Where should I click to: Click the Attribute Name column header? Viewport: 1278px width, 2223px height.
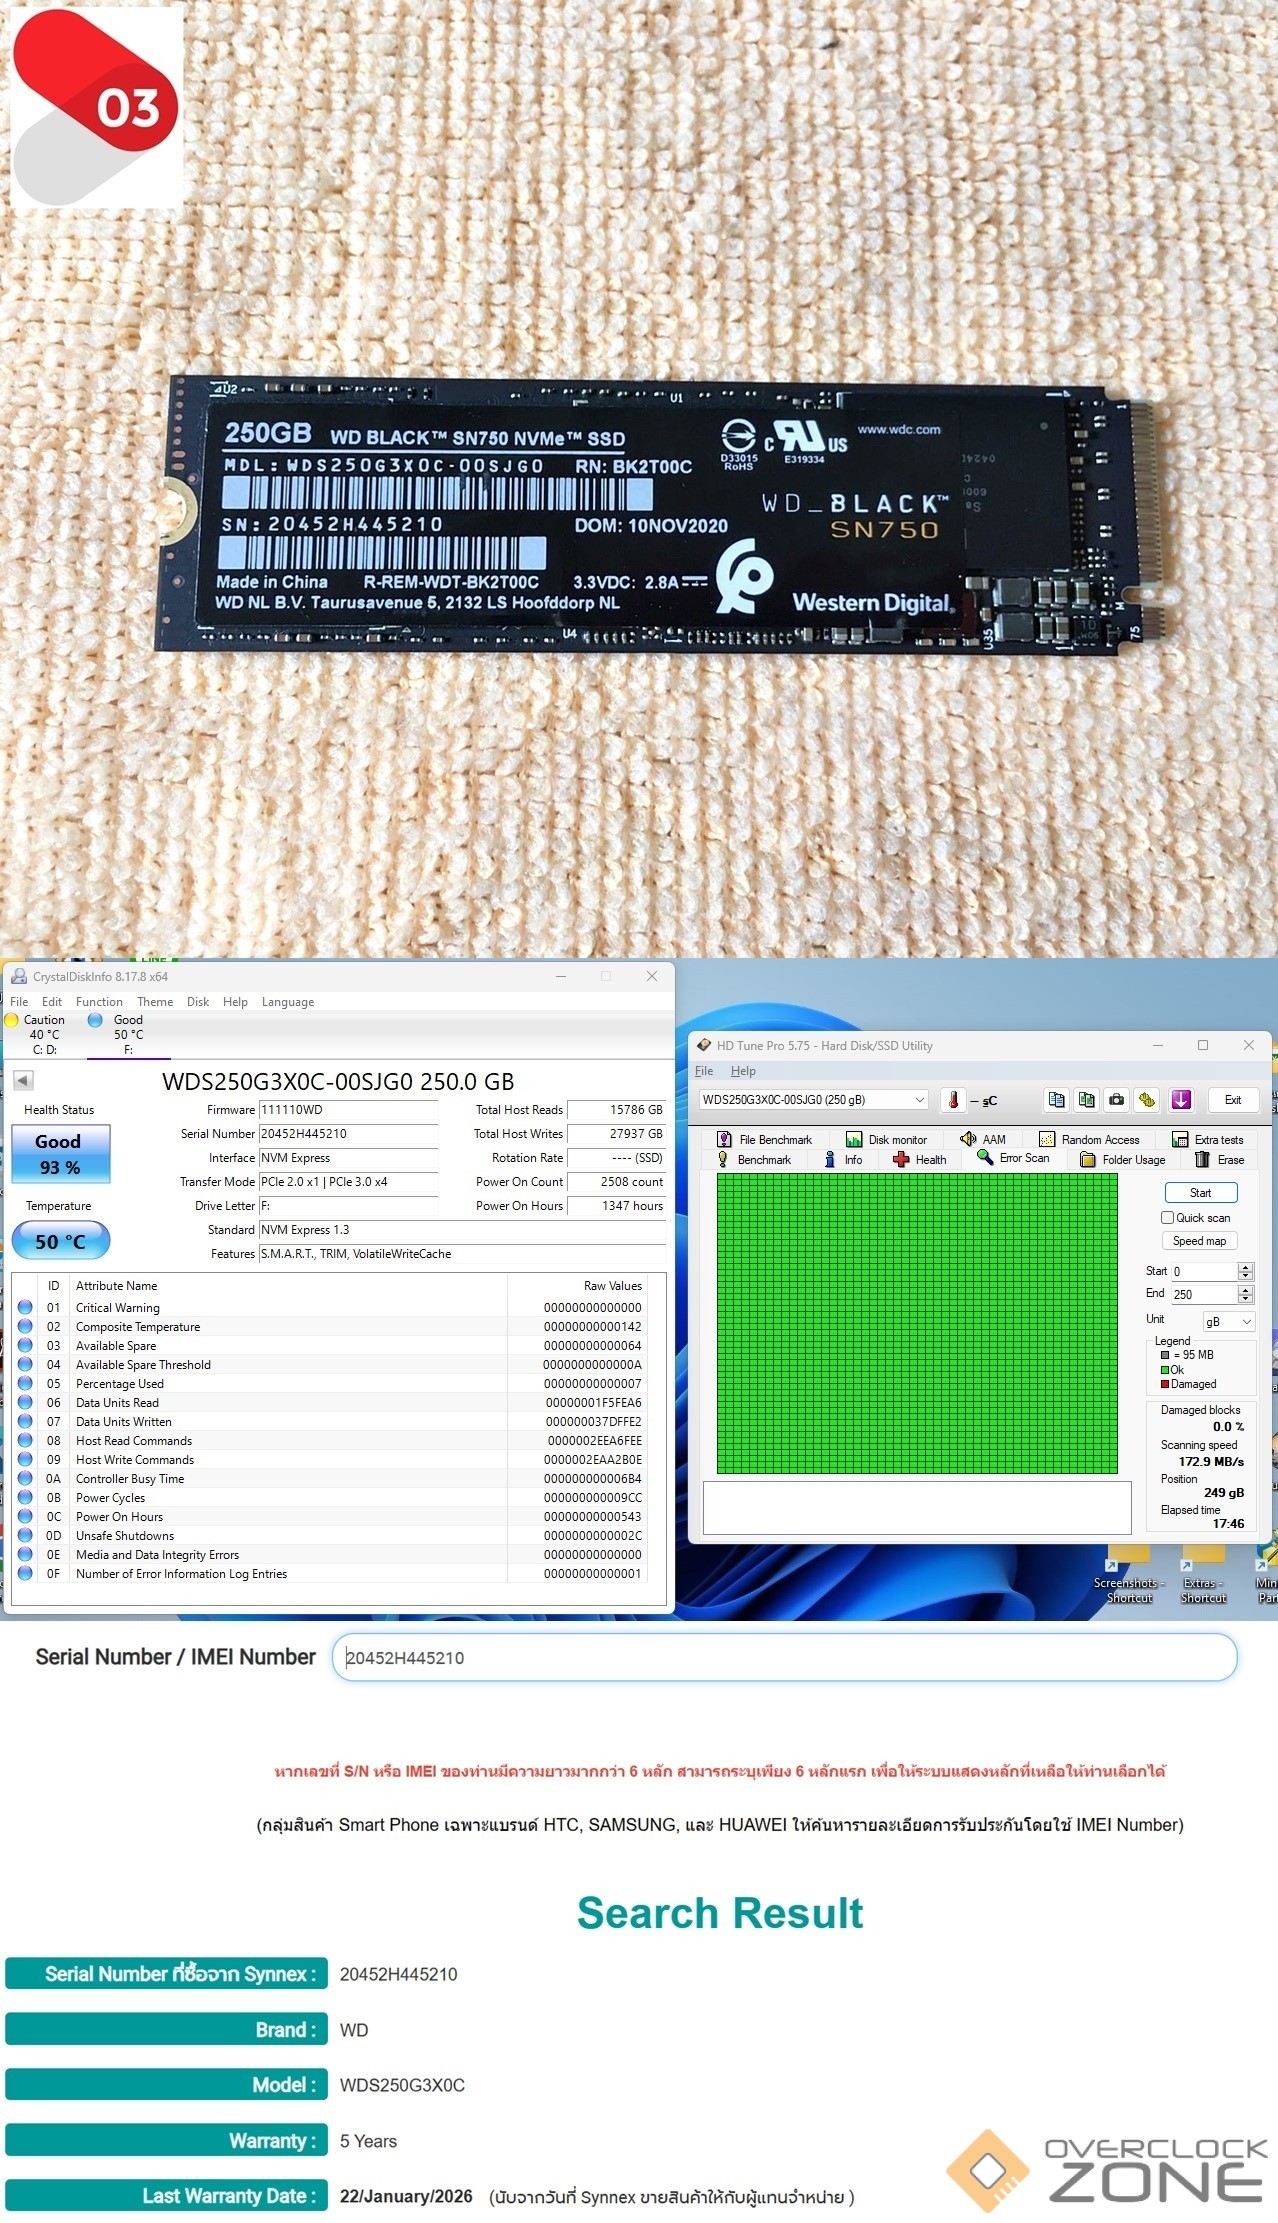tap(116, 1286)
